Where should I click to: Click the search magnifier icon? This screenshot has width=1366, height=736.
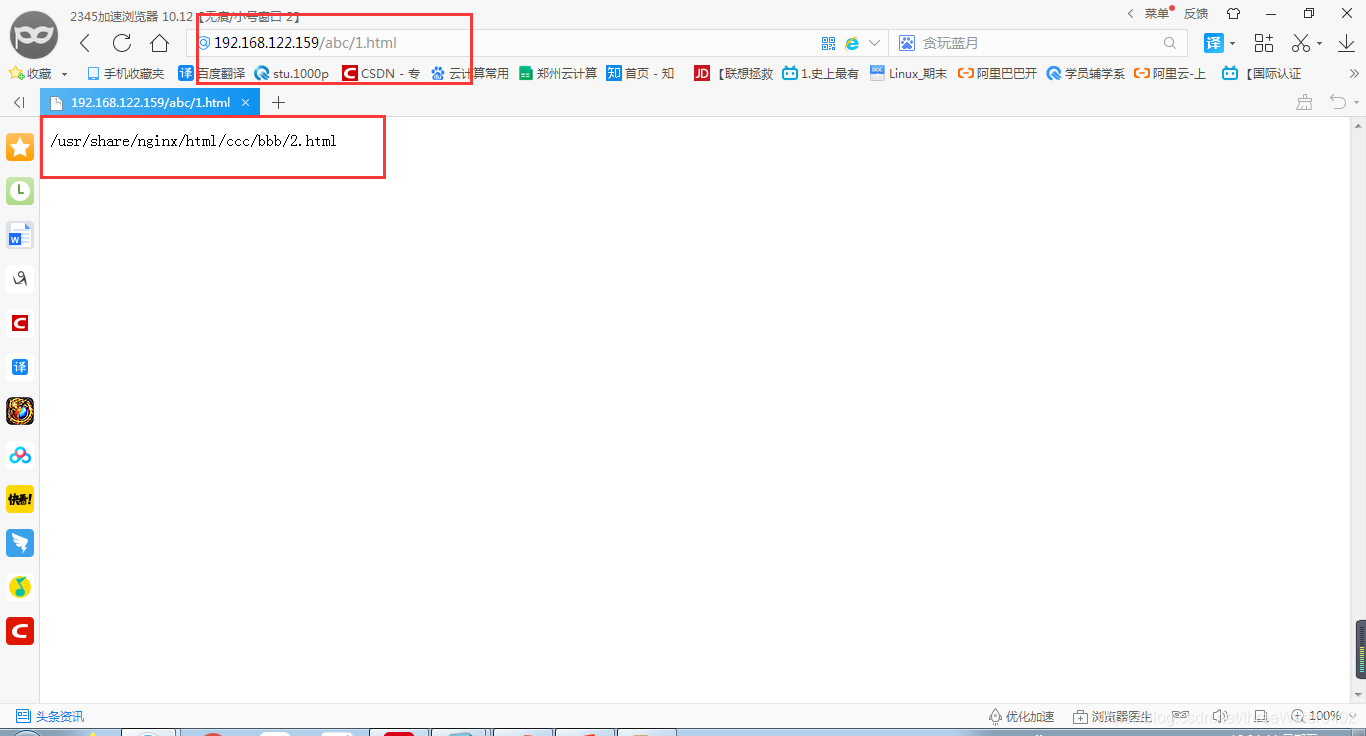coord(1170,43)
